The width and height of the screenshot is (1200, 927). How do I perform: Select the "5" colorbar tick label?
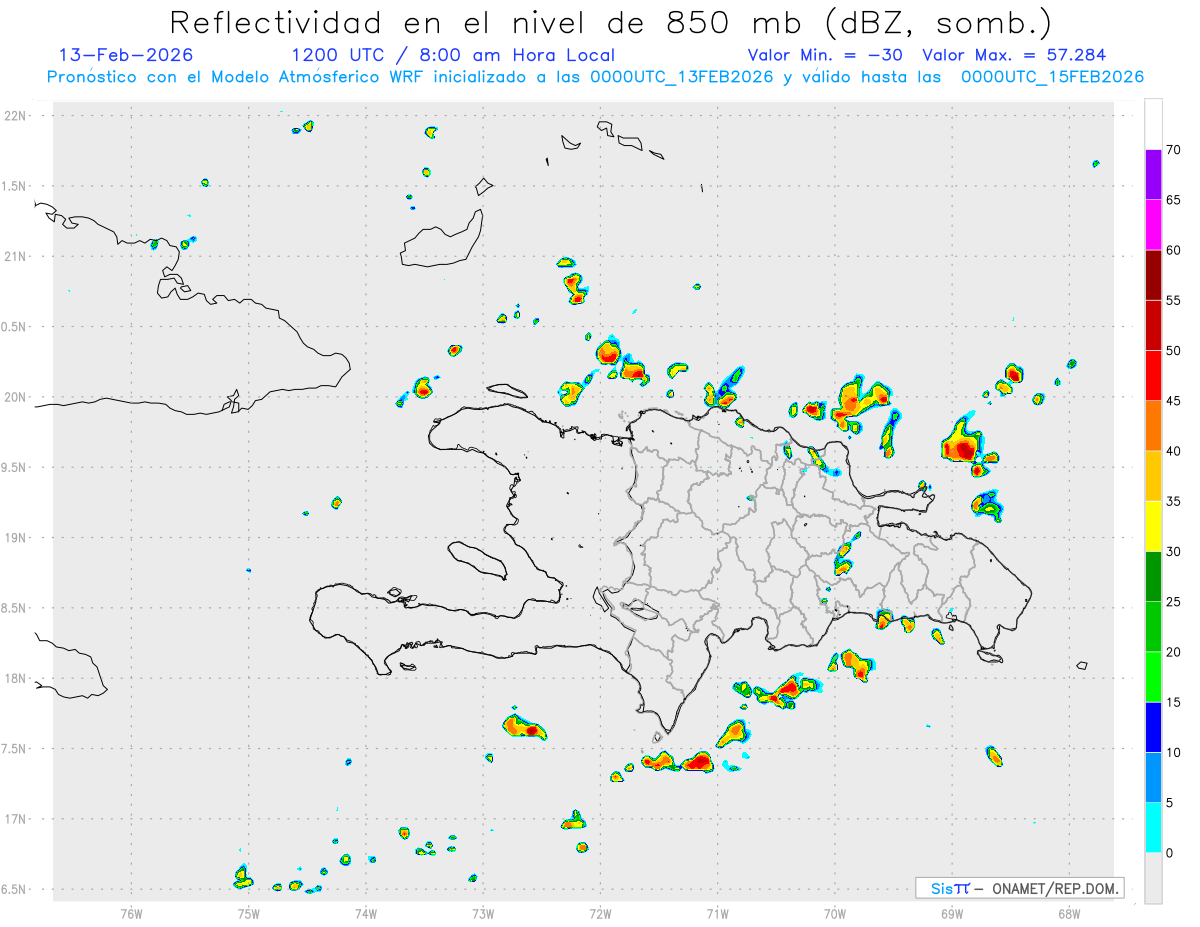1170,803
